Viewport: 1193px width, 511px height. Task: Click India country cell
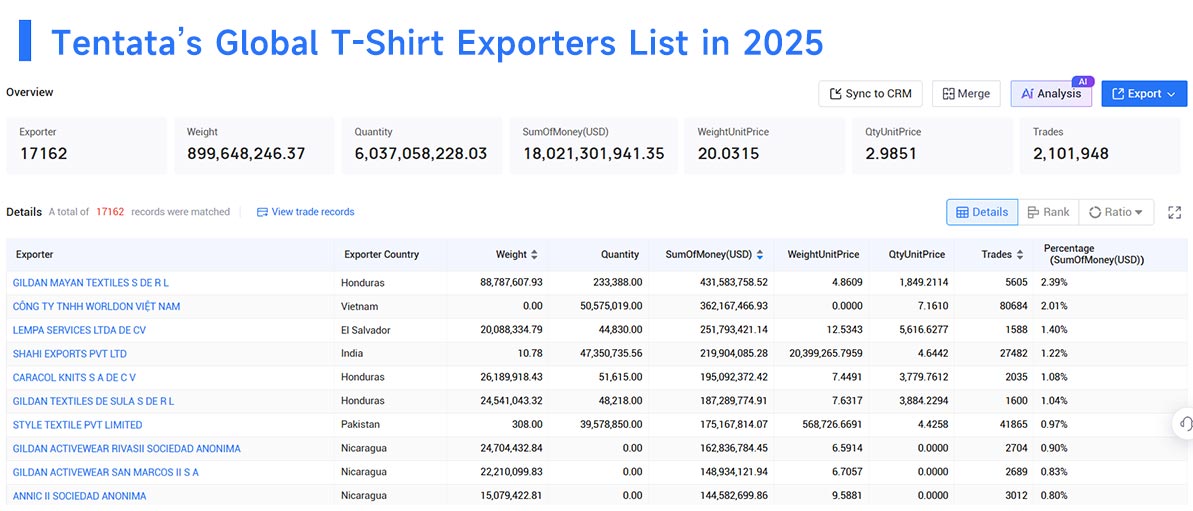(x=352, y=354)
